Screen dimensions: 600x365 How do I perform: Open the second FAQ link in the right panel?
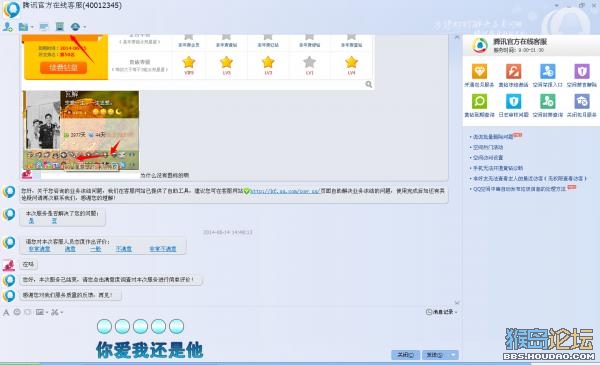click(488, 147)
